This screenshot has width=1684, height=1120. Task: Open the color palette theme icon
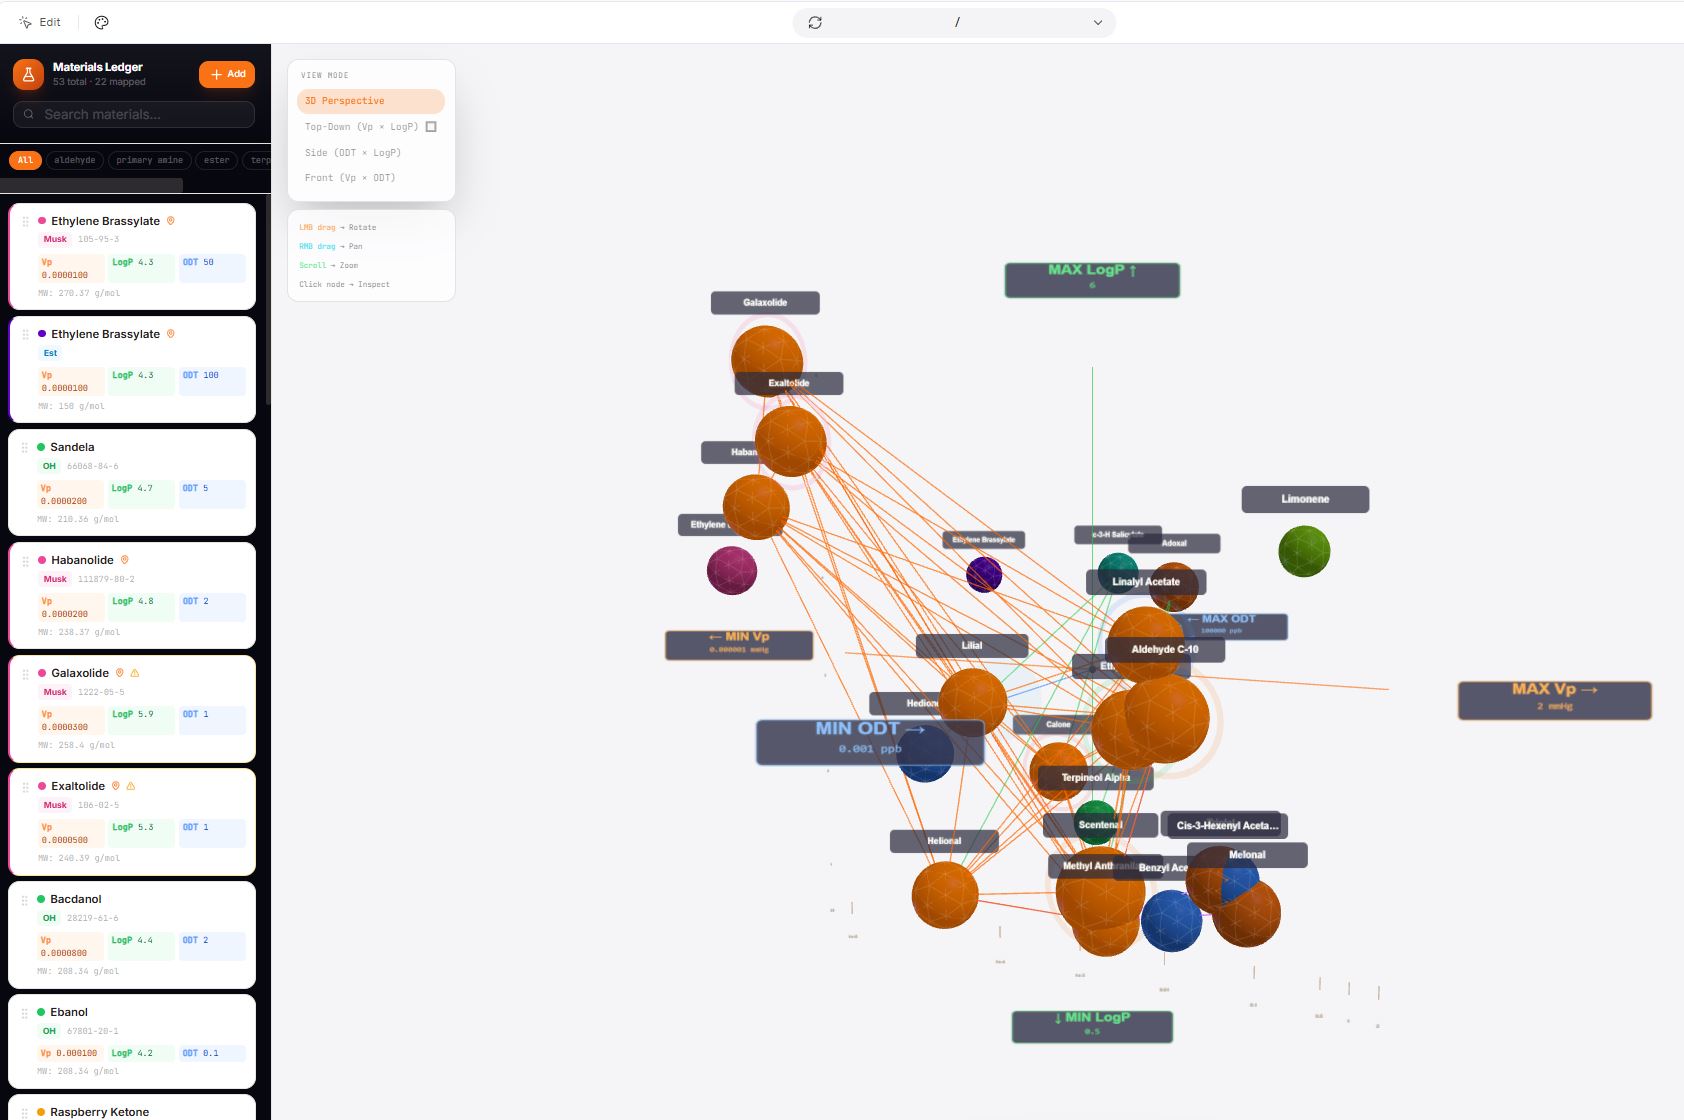[101, 22]
